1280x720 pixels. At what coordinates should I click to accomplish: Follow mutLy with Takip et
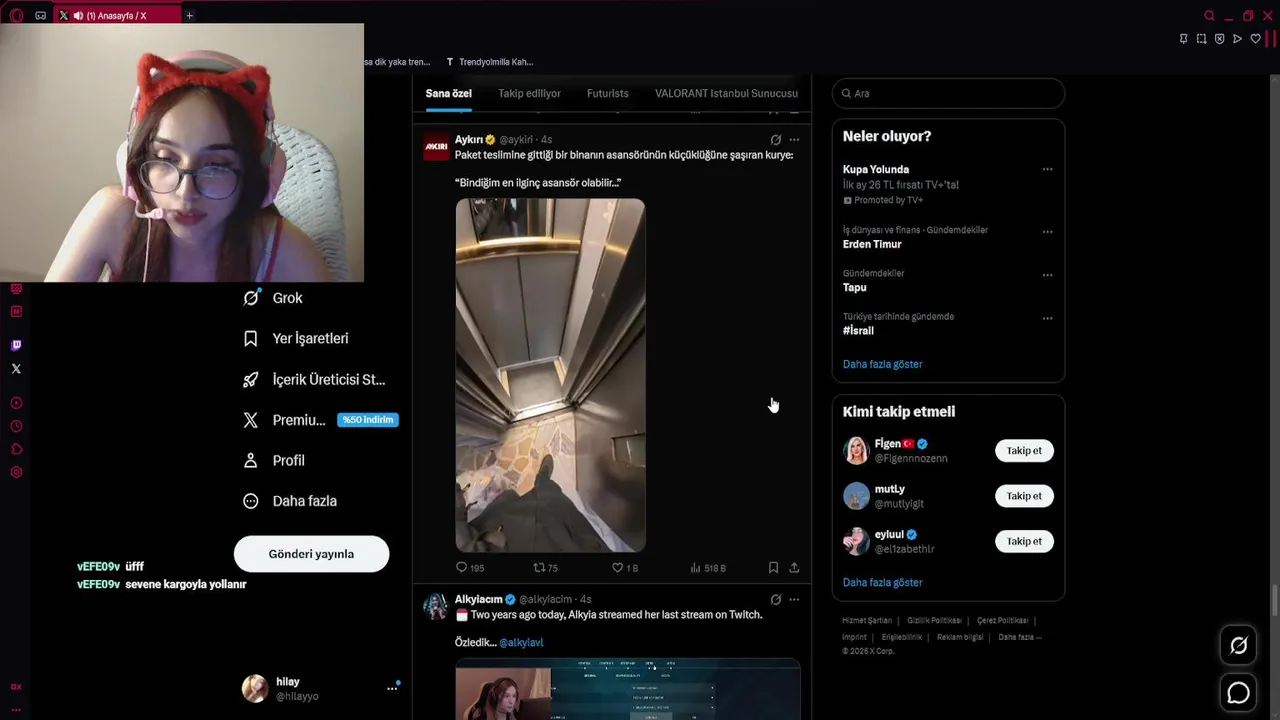1024,496
